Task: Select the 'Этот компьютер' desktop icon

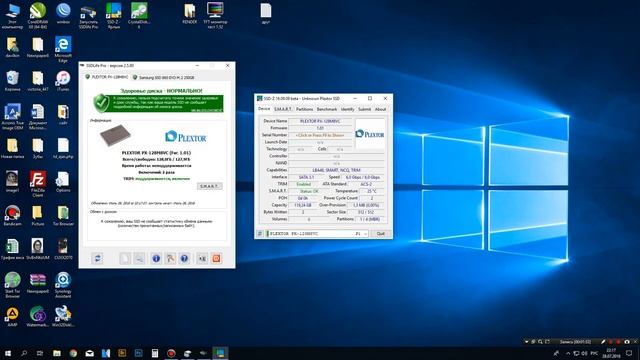Action: click(x=12, y=15)
